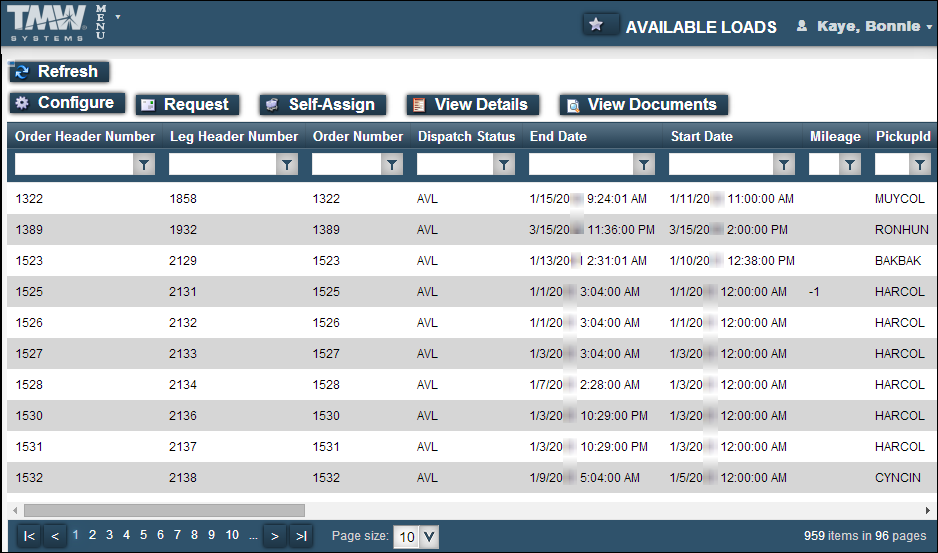Click the Self-Assign button
The image size is (938, 553).
tap(321, 105)
